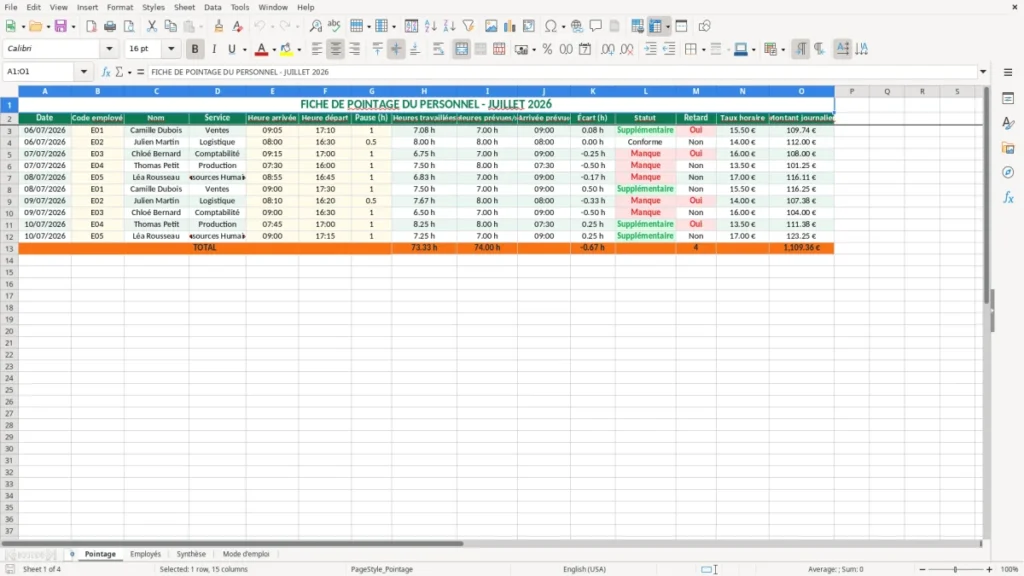Click the sidebar settings hamburger button
This screenshot has width=1024, height=576.
pos(1008,72)
